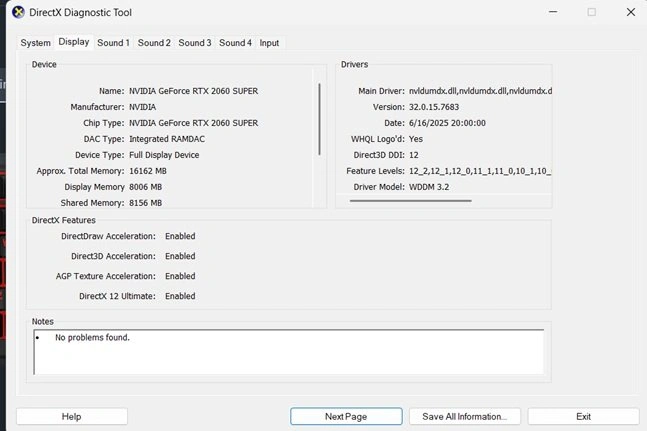This screenshot has width=647, height=431.
Task: Click the Chip Type value text
Action: tap(194, 123)
